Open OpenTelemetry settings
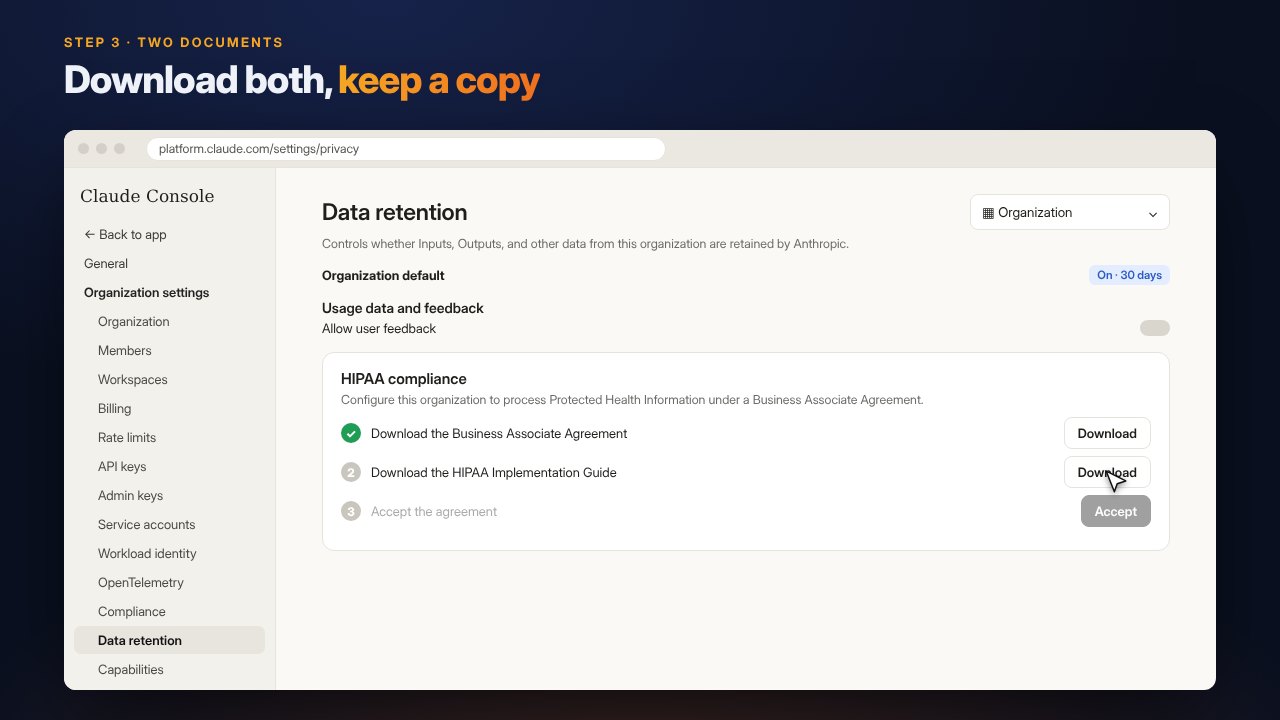This screenshot has width=1280, height=720. click(x=141, y=582)
